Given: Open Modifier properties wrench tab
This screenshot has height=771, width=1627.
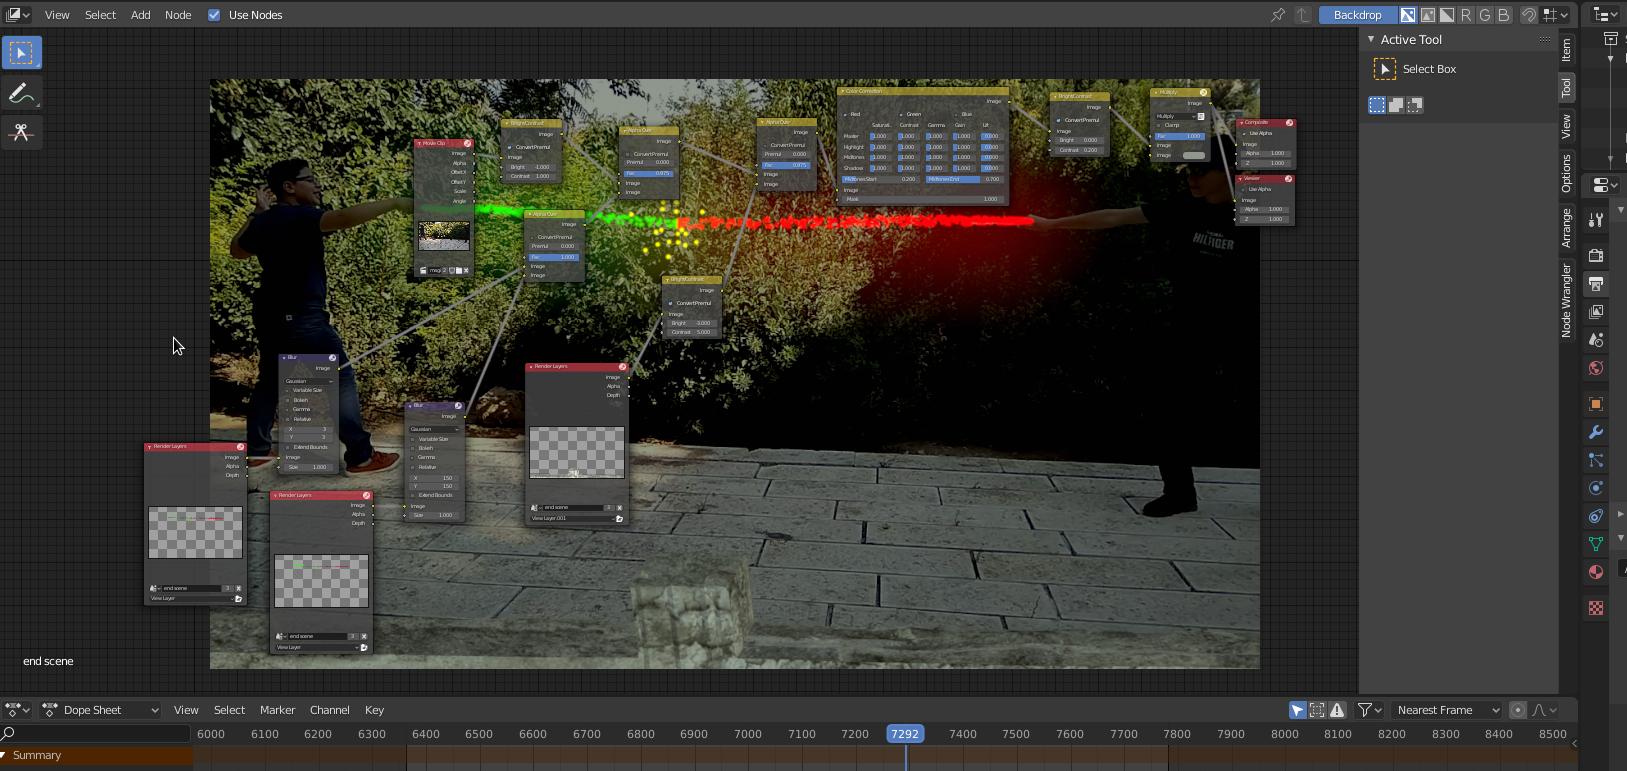Looking at the screenshot, I should pos(1596,432).
